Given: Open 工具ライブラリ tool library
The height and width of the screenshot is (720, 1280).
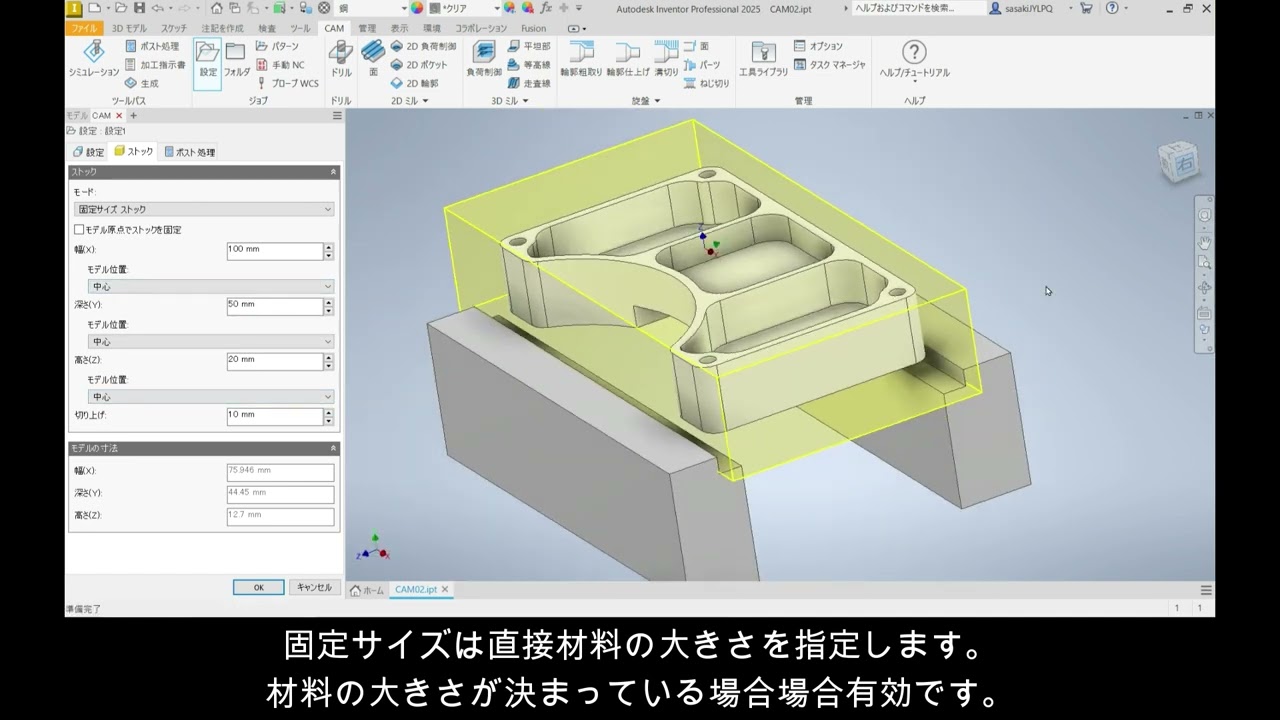Looking at the screenshot, I should (x=763, y=60).
